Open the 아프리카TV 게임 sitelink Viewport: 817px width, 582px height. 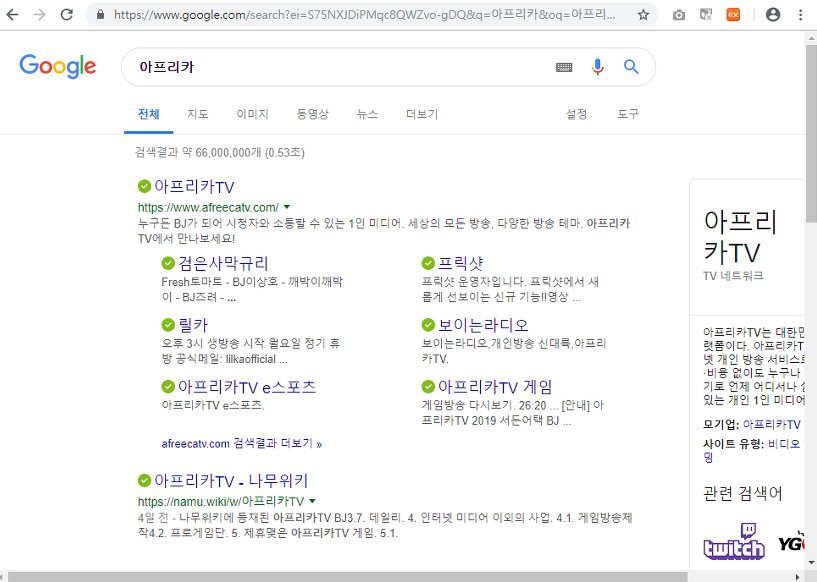pyautogui.click(x=495, y=387)
